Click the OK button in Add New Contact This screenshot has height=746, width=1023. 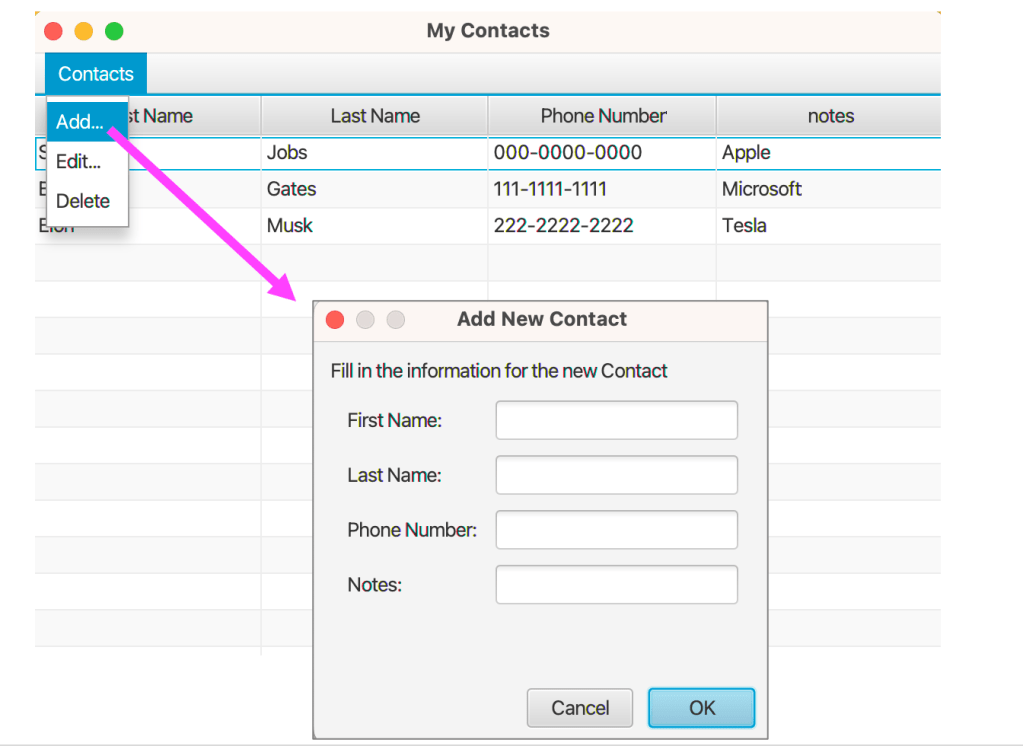tap(700, 707)
